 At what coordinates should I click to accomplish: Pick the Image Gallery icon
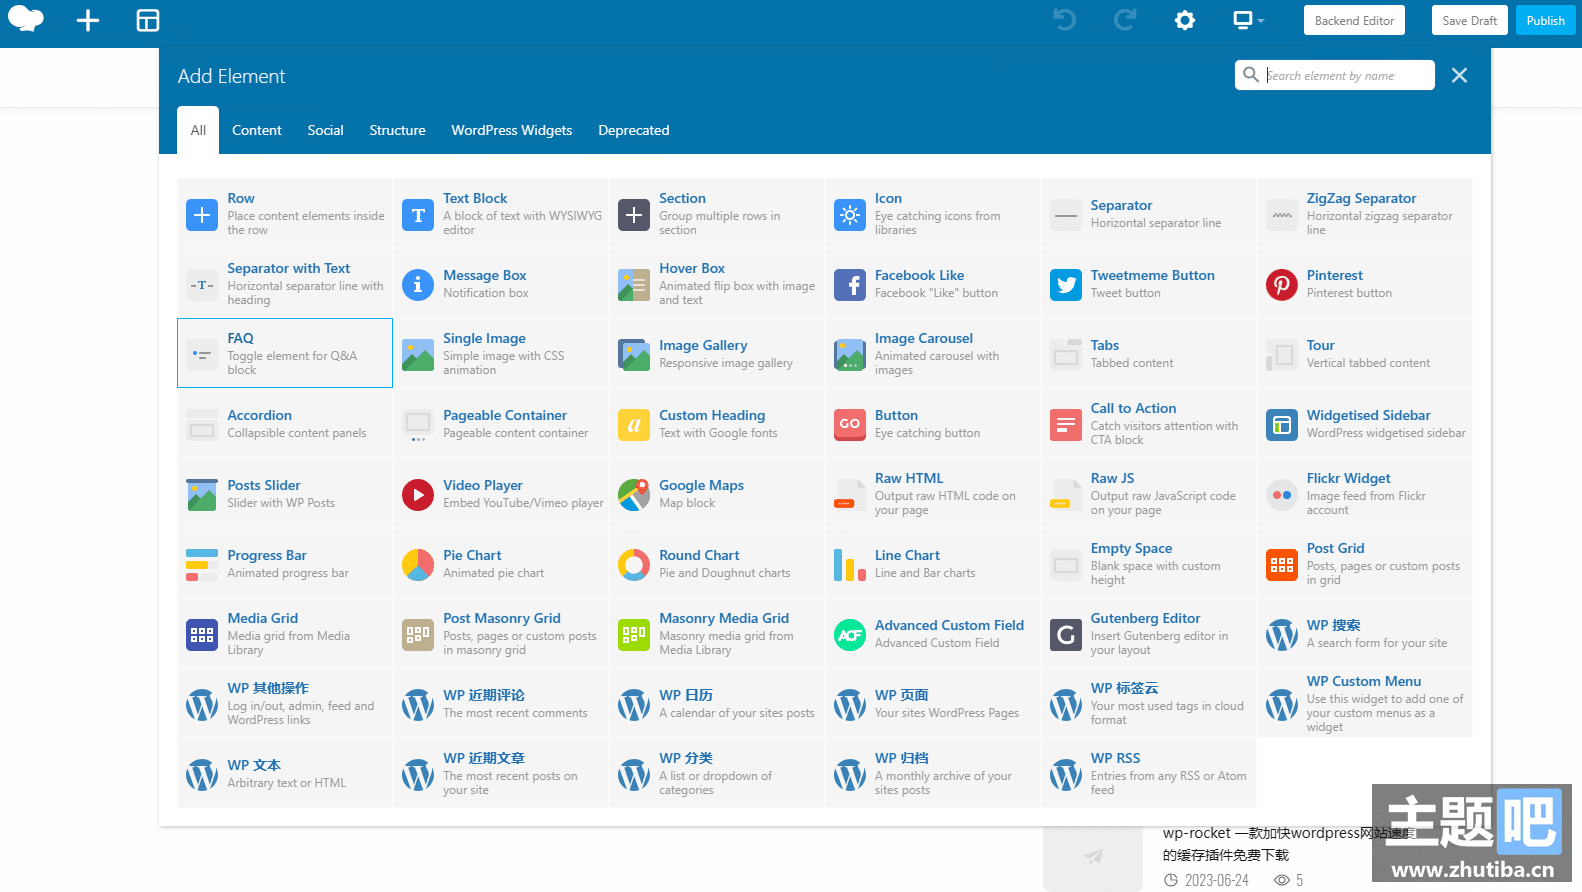pos(634,355)
